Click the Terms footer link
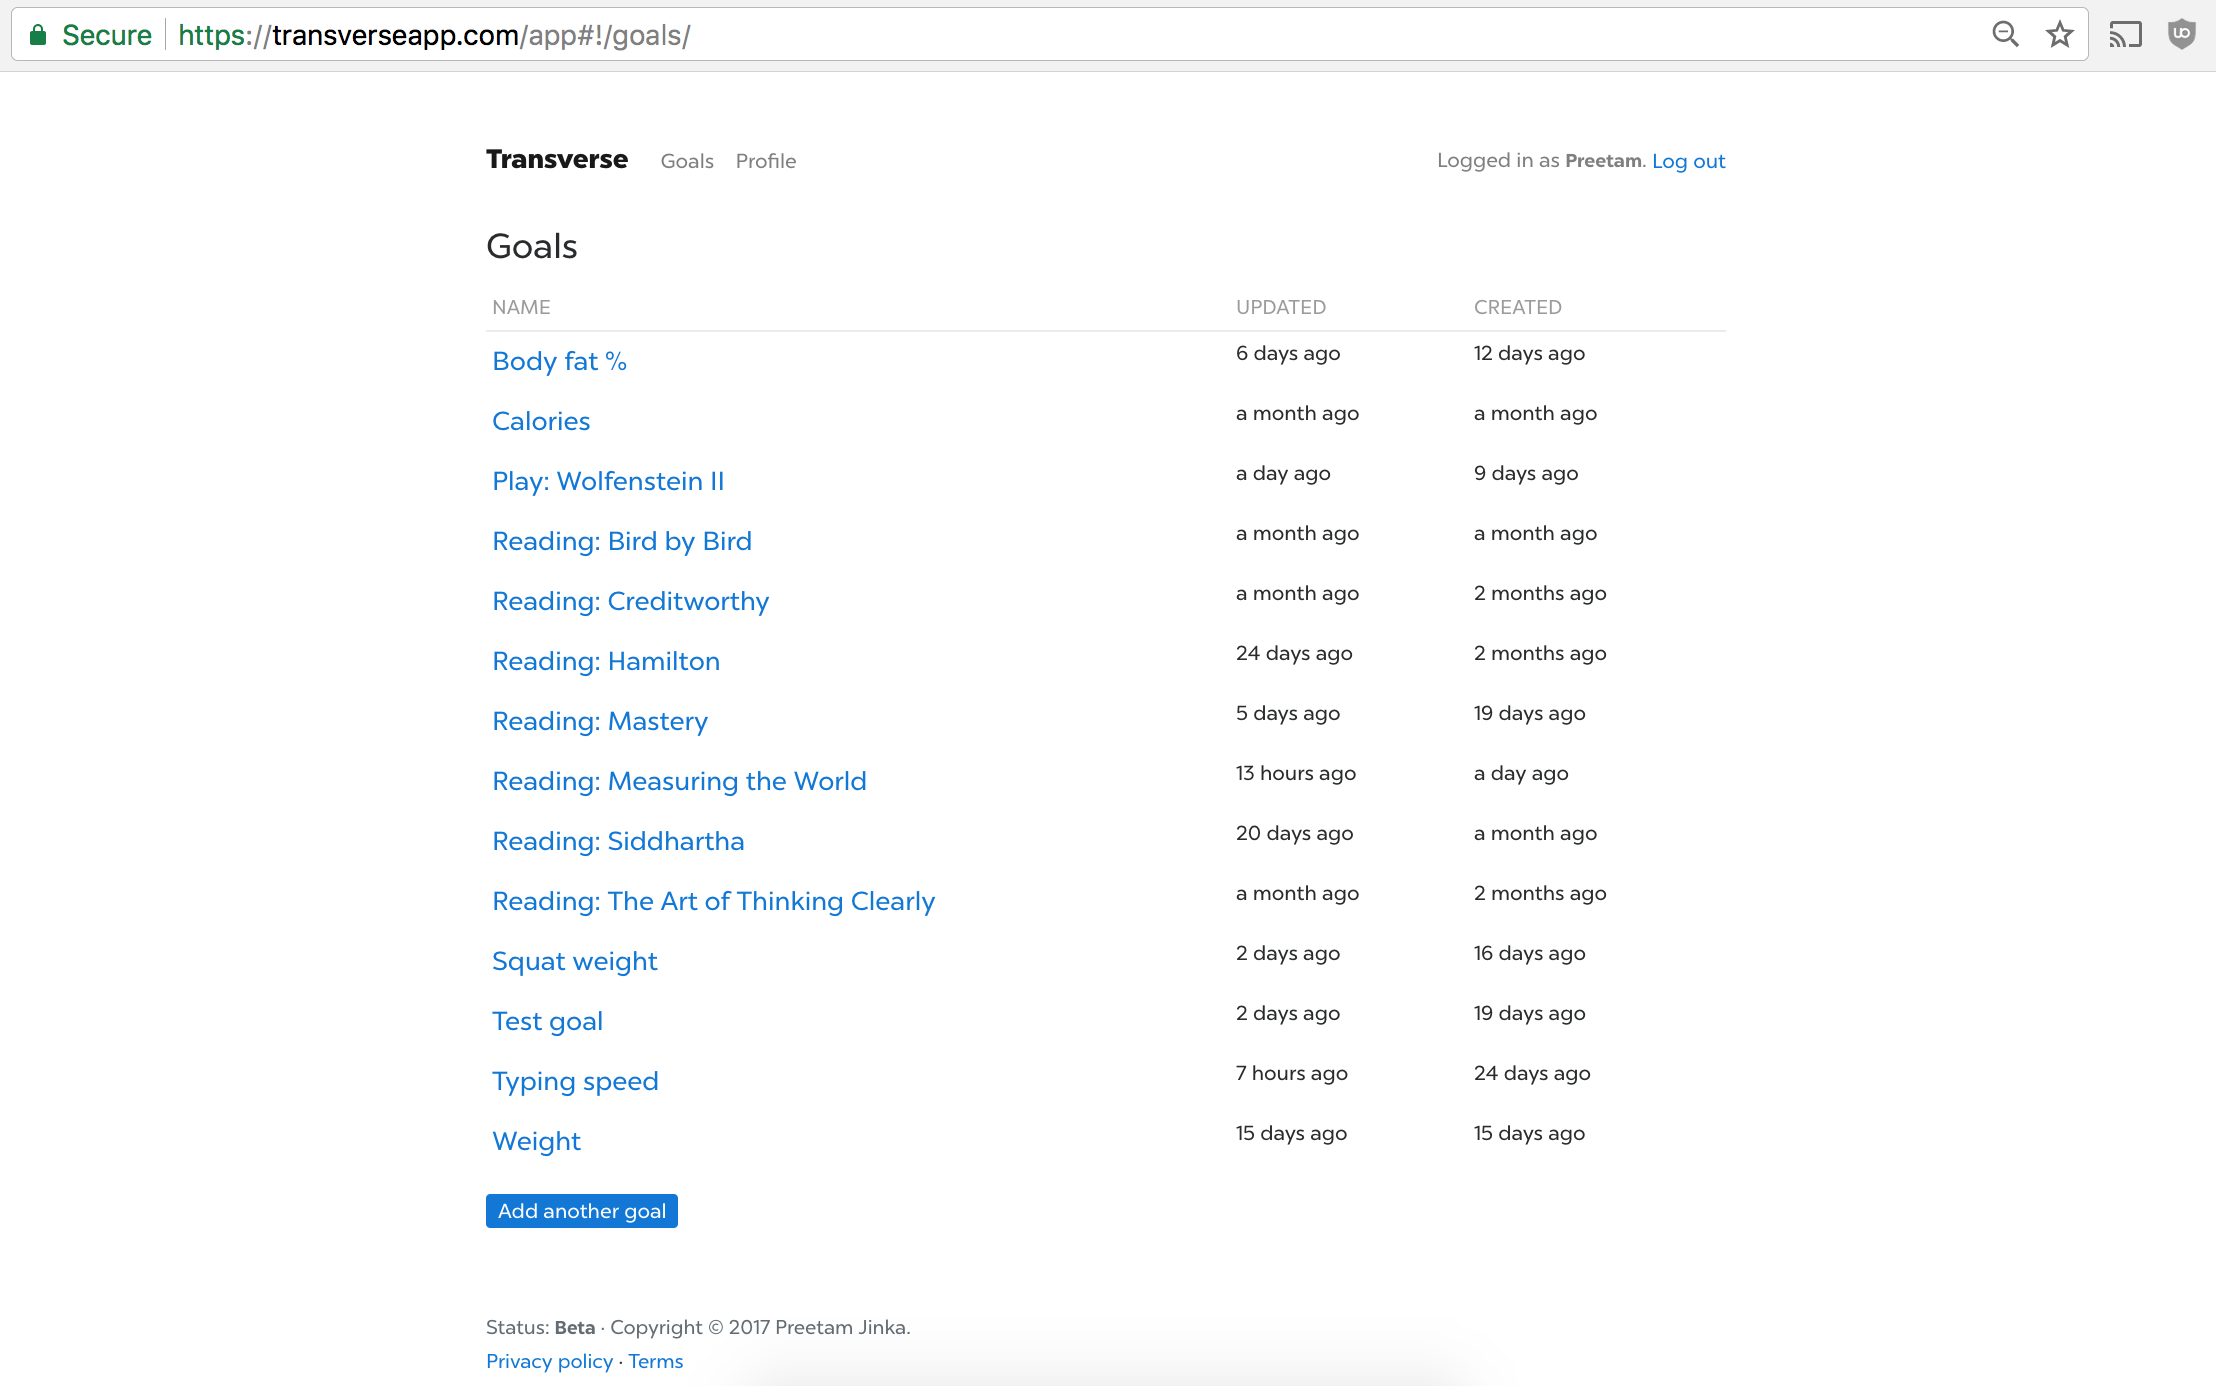2216x1386 pixels. tap(656, 1361)
